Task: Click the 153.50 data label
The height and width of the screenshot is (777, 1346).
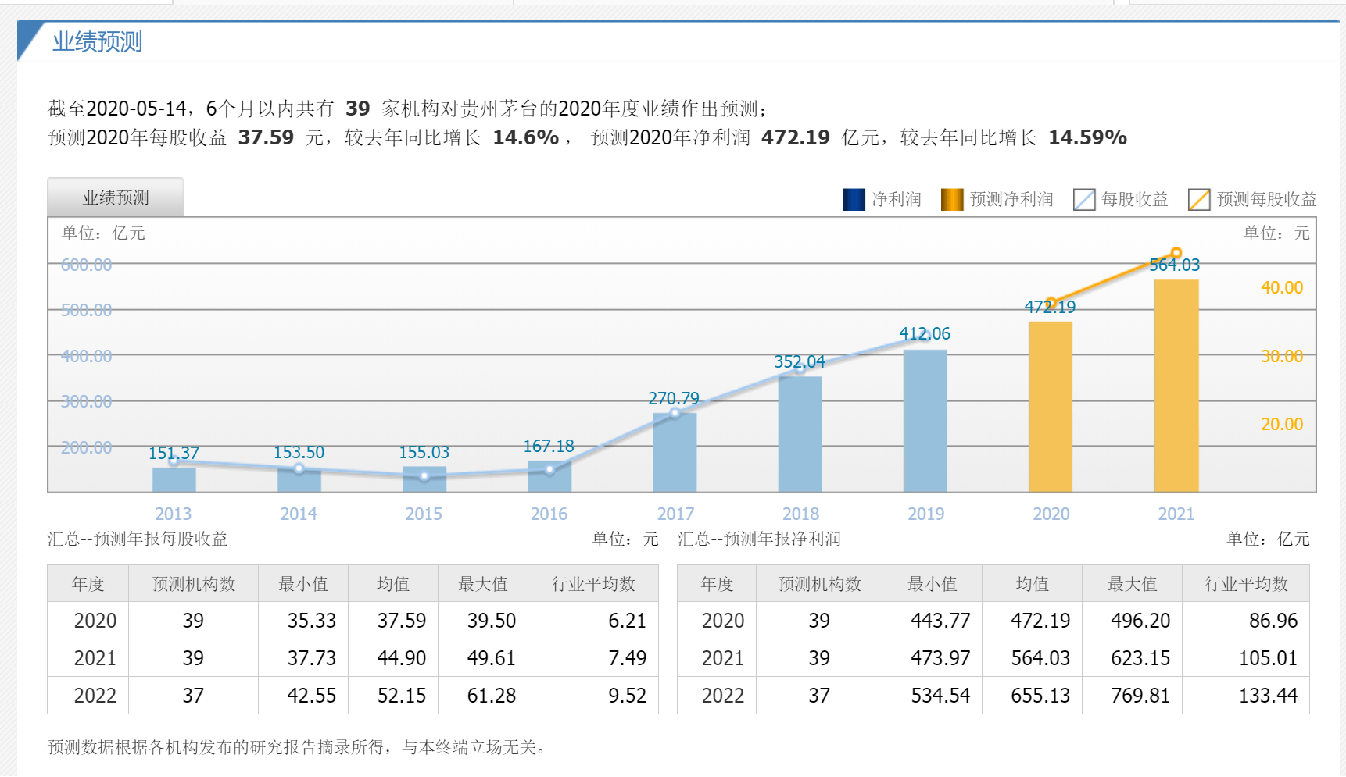Action: [x=299, y=452]
